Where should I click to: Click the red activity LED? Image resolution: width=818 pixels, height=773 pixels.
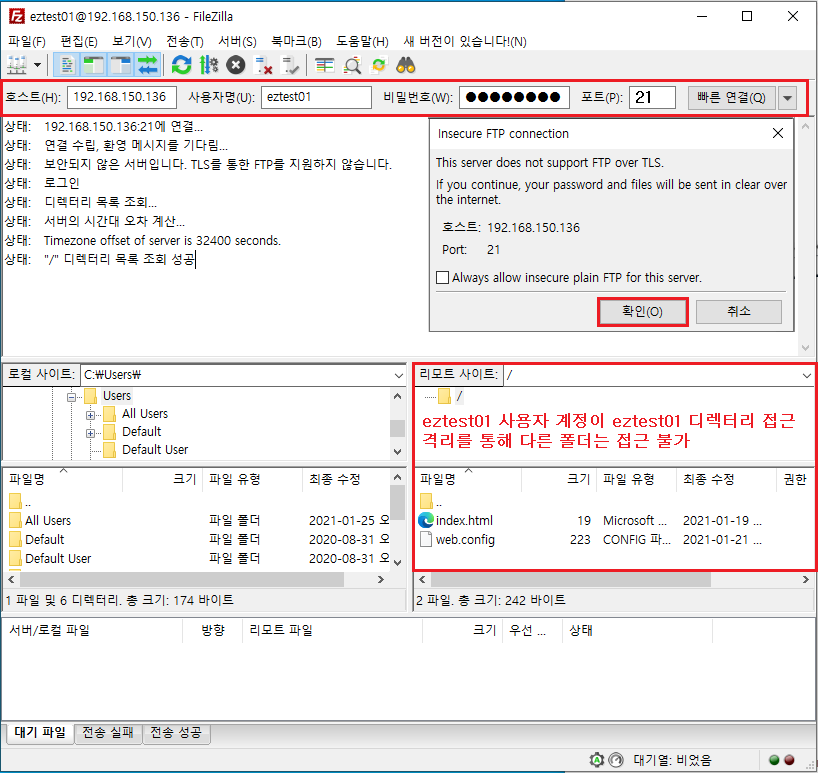790,760
